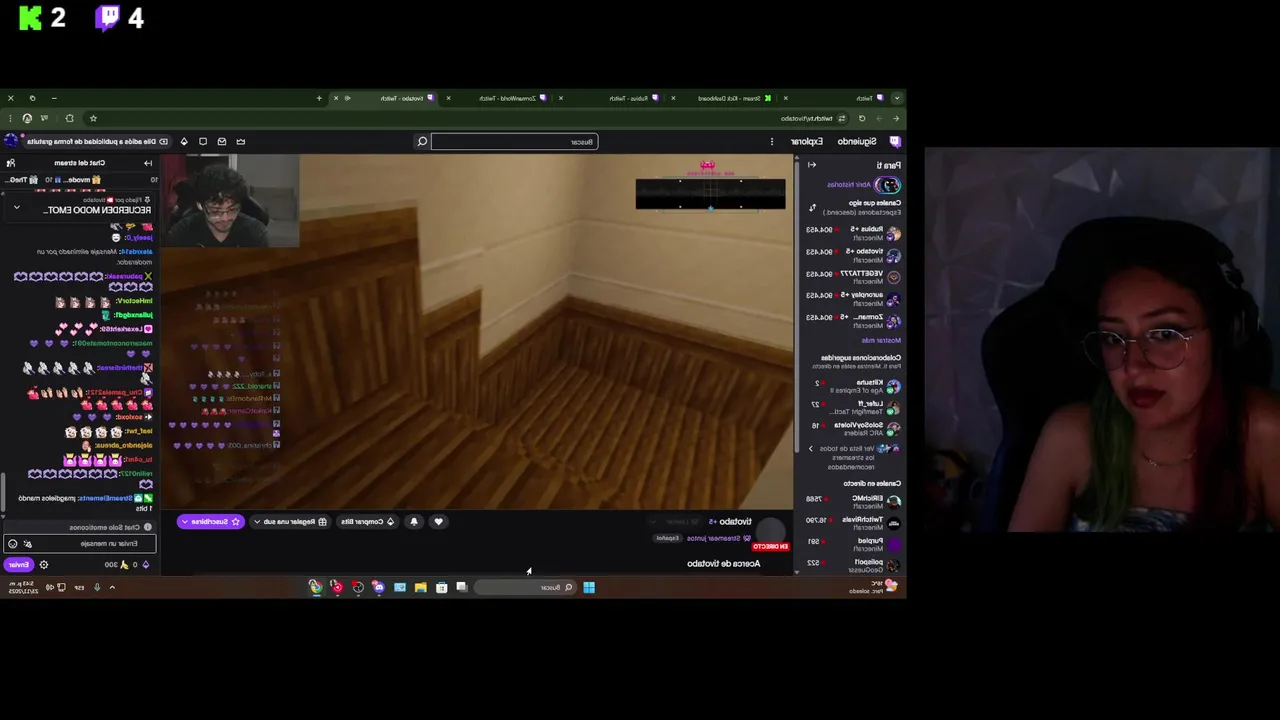This screenshot has width=1280, height=720.
Task: Open the inbox notifications icon
Action: coord(222,141)
